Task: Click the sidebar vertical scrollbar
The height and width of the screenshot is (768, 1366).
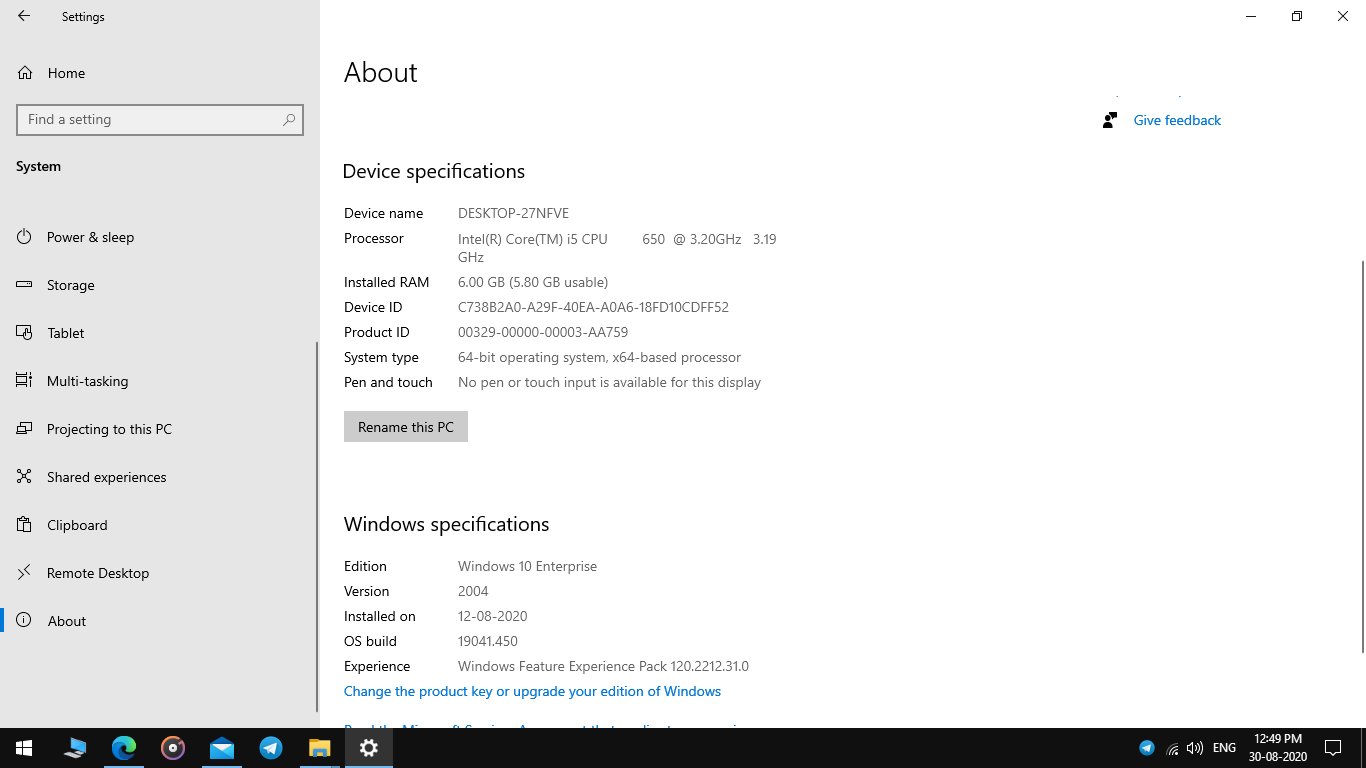Action: 317,527
